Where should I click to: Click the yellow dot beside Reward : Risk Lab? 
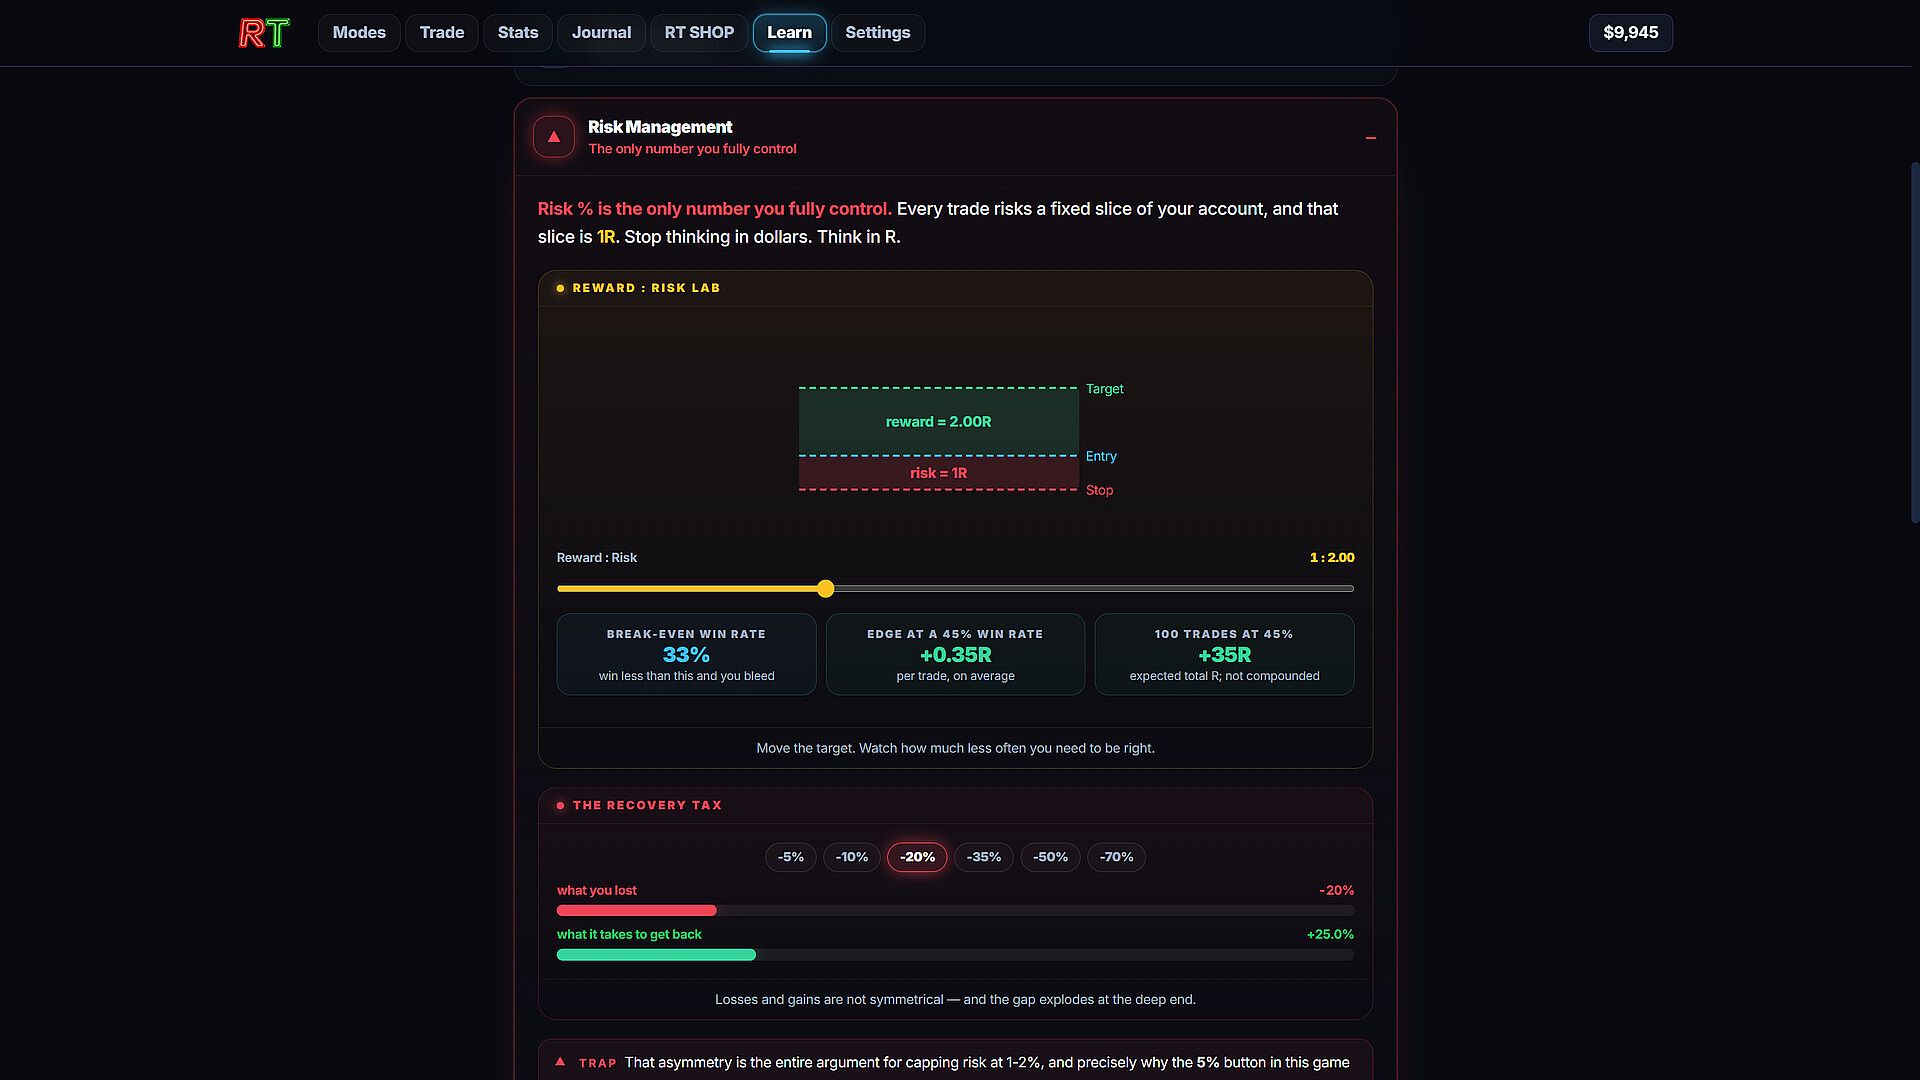point(560,288)
